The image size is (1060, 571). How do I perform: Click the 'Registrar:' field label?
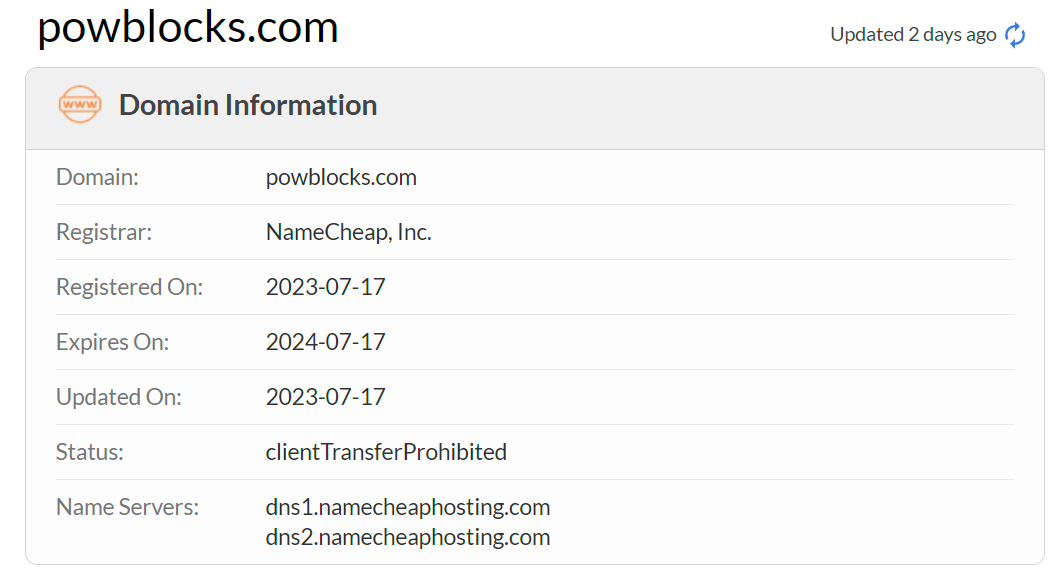point(104,232)
